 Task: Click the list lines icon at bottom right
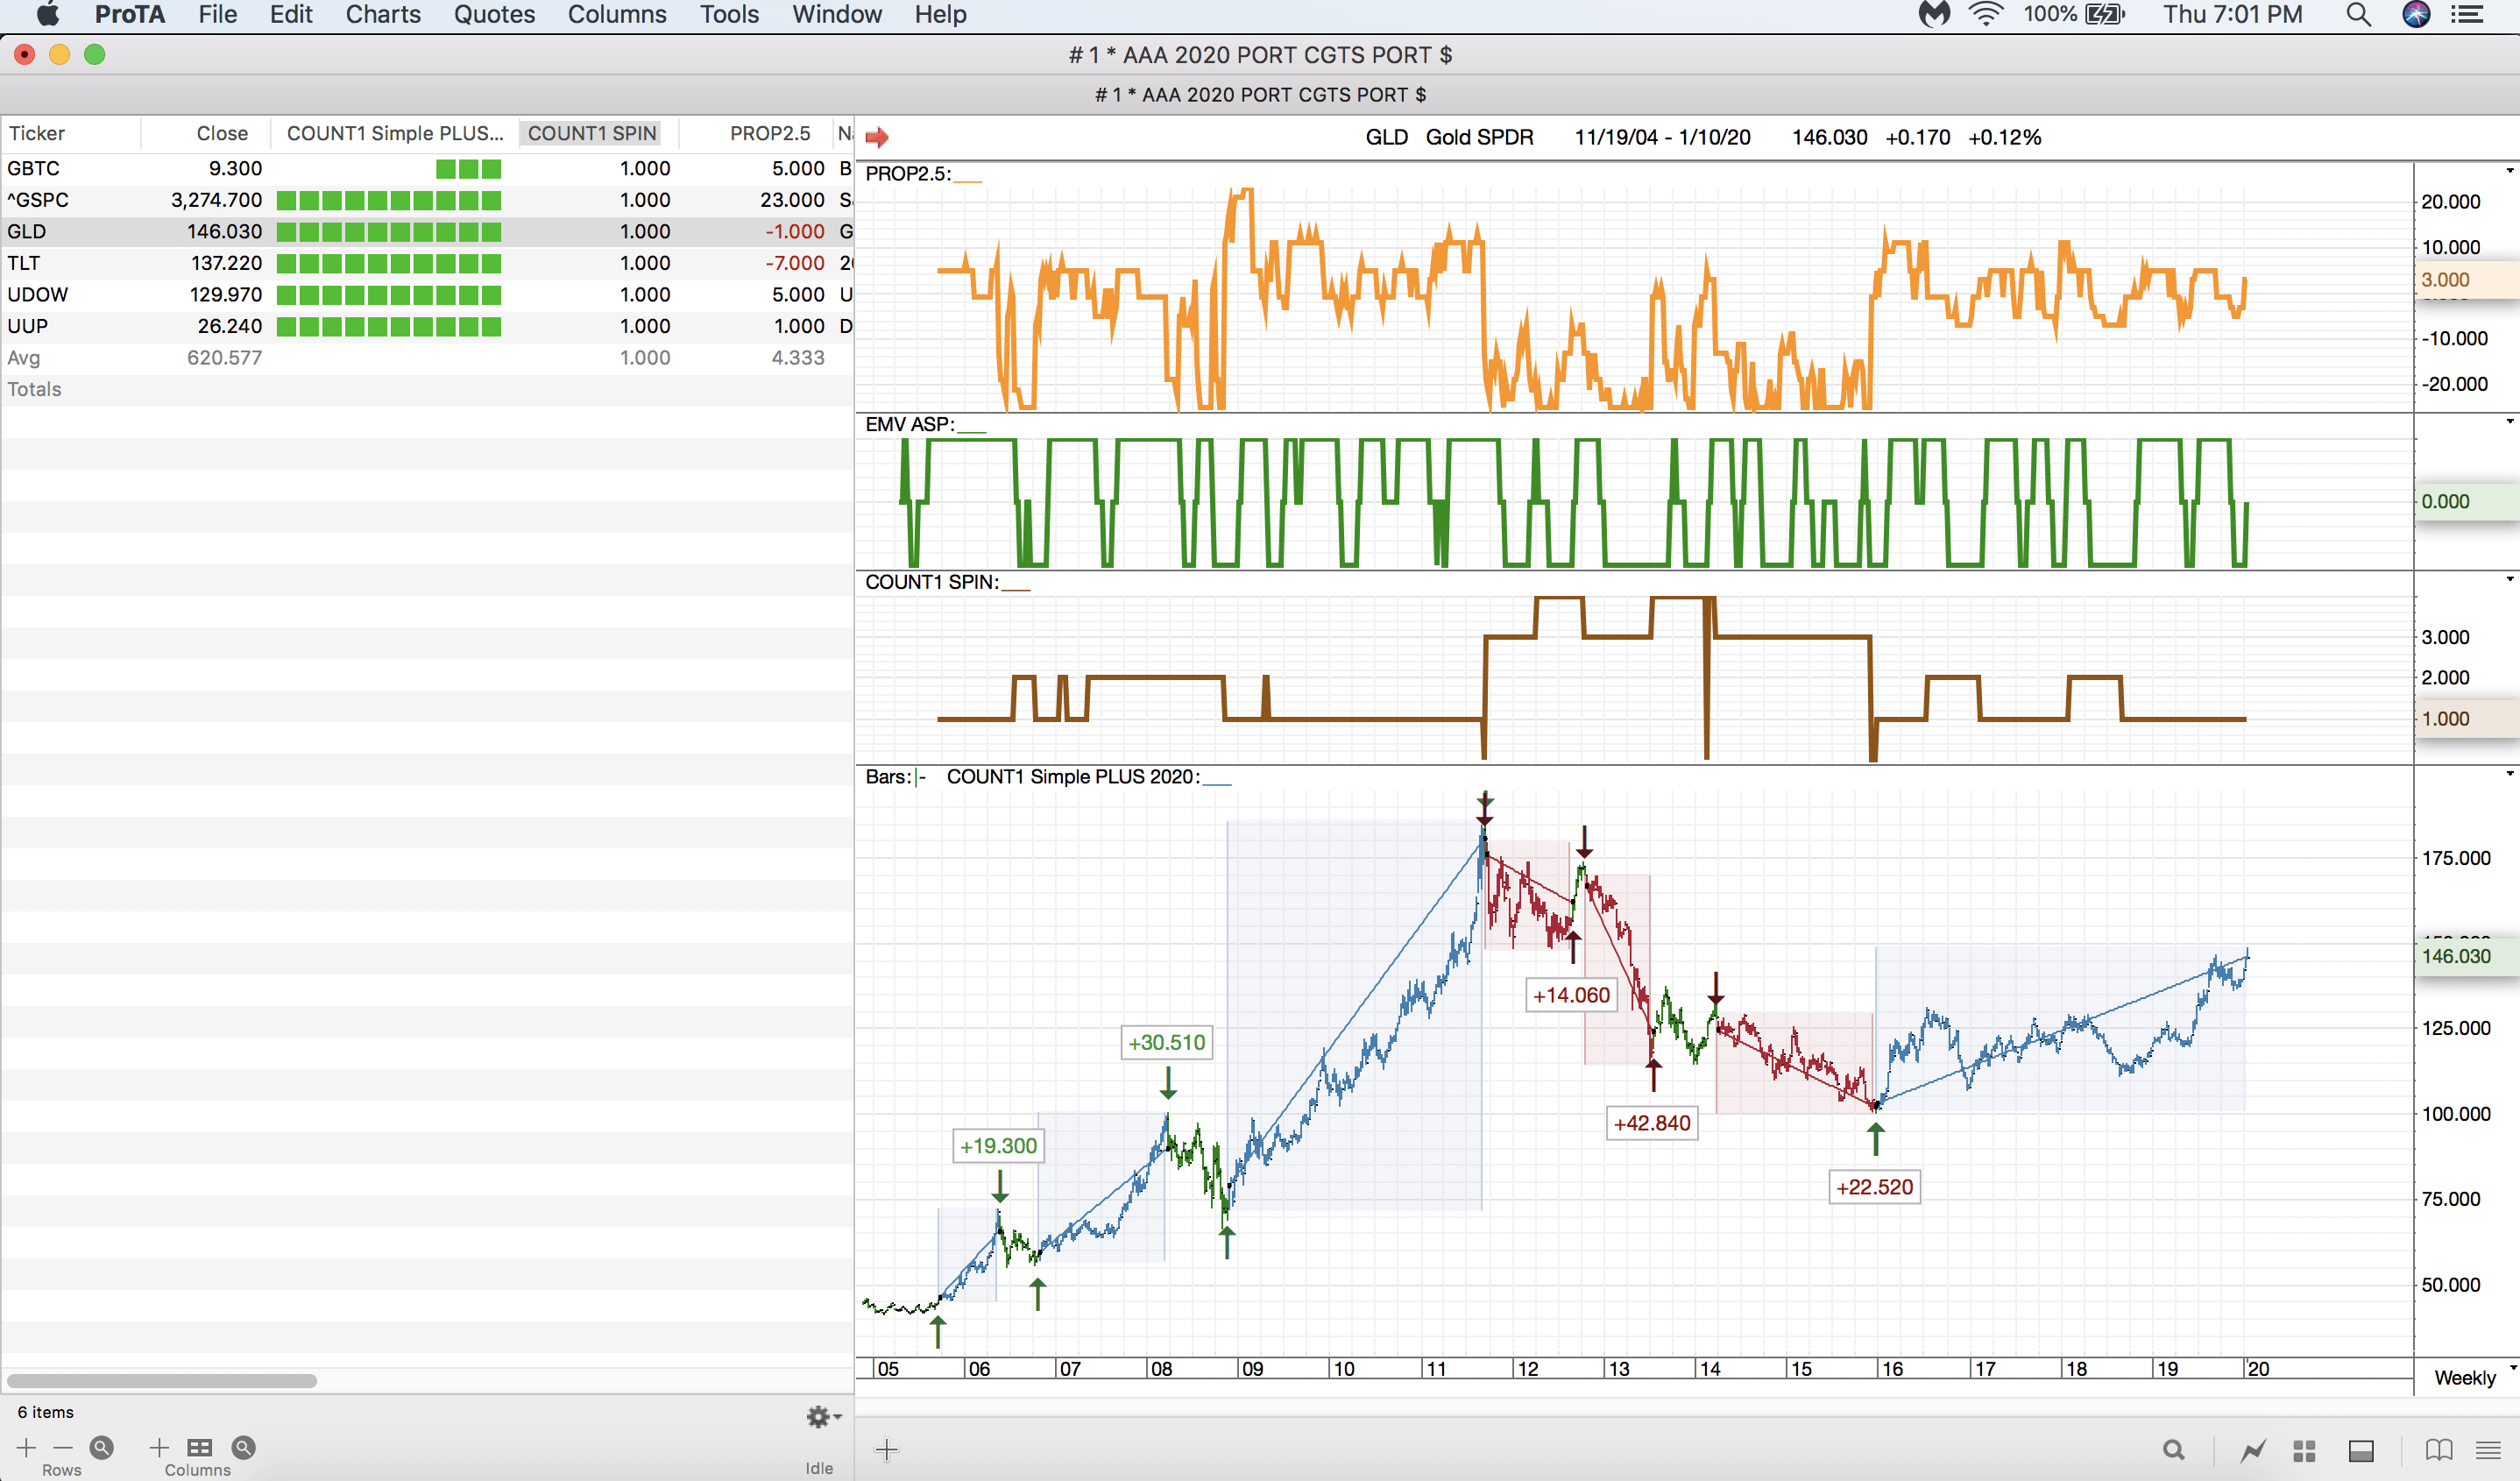point(2489,1450)
